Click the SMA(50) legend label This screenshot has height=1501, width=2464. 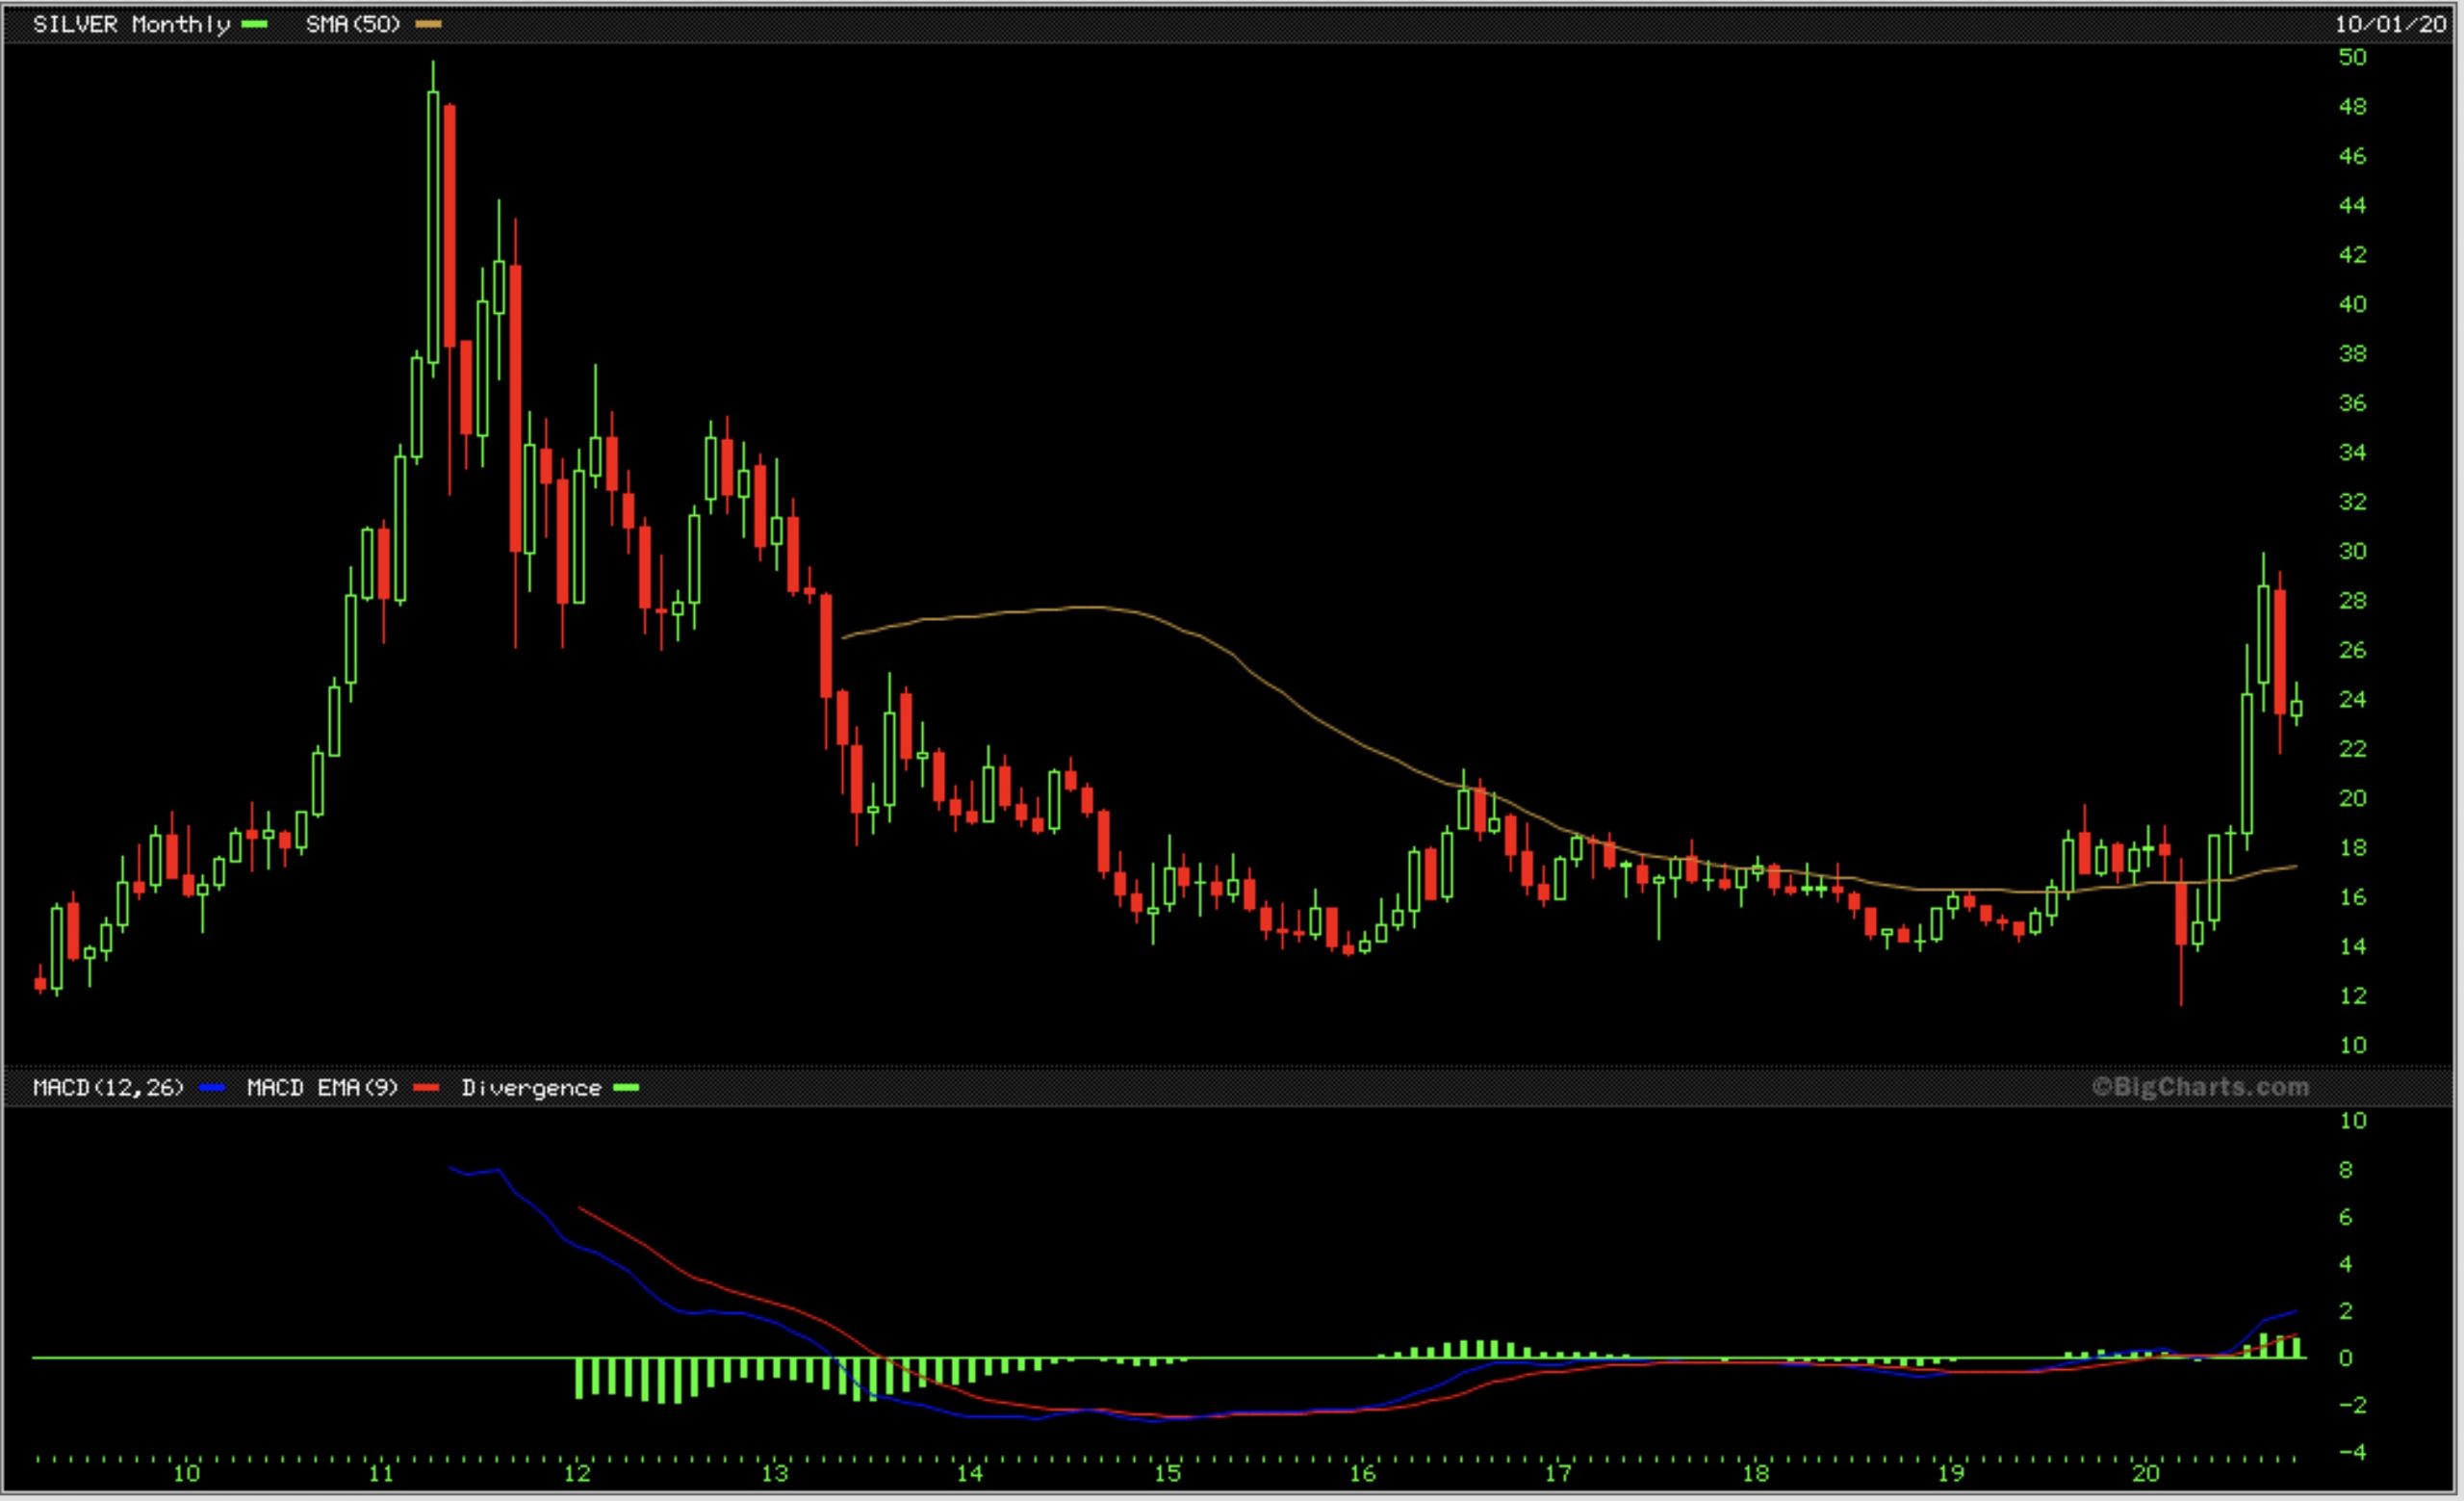[x=352, y=25]
